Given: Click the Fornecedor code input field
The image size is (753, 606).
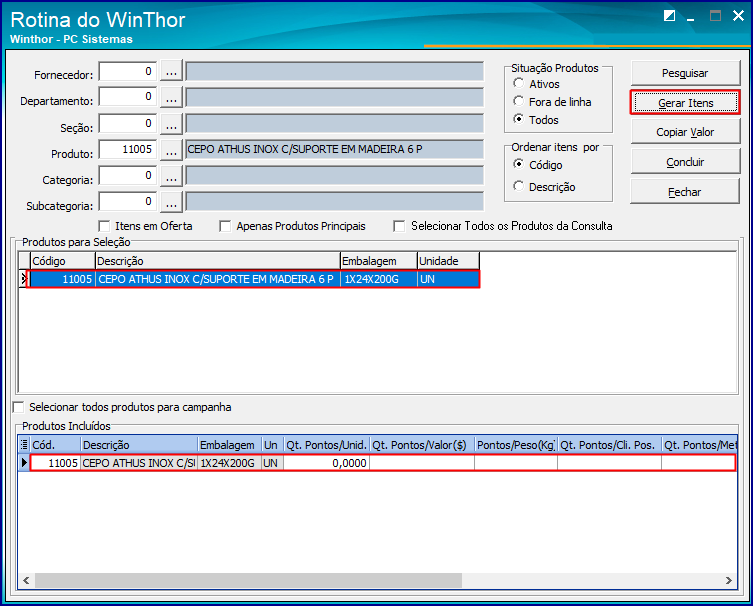Looking at the screenshot, I should (128, 72).
